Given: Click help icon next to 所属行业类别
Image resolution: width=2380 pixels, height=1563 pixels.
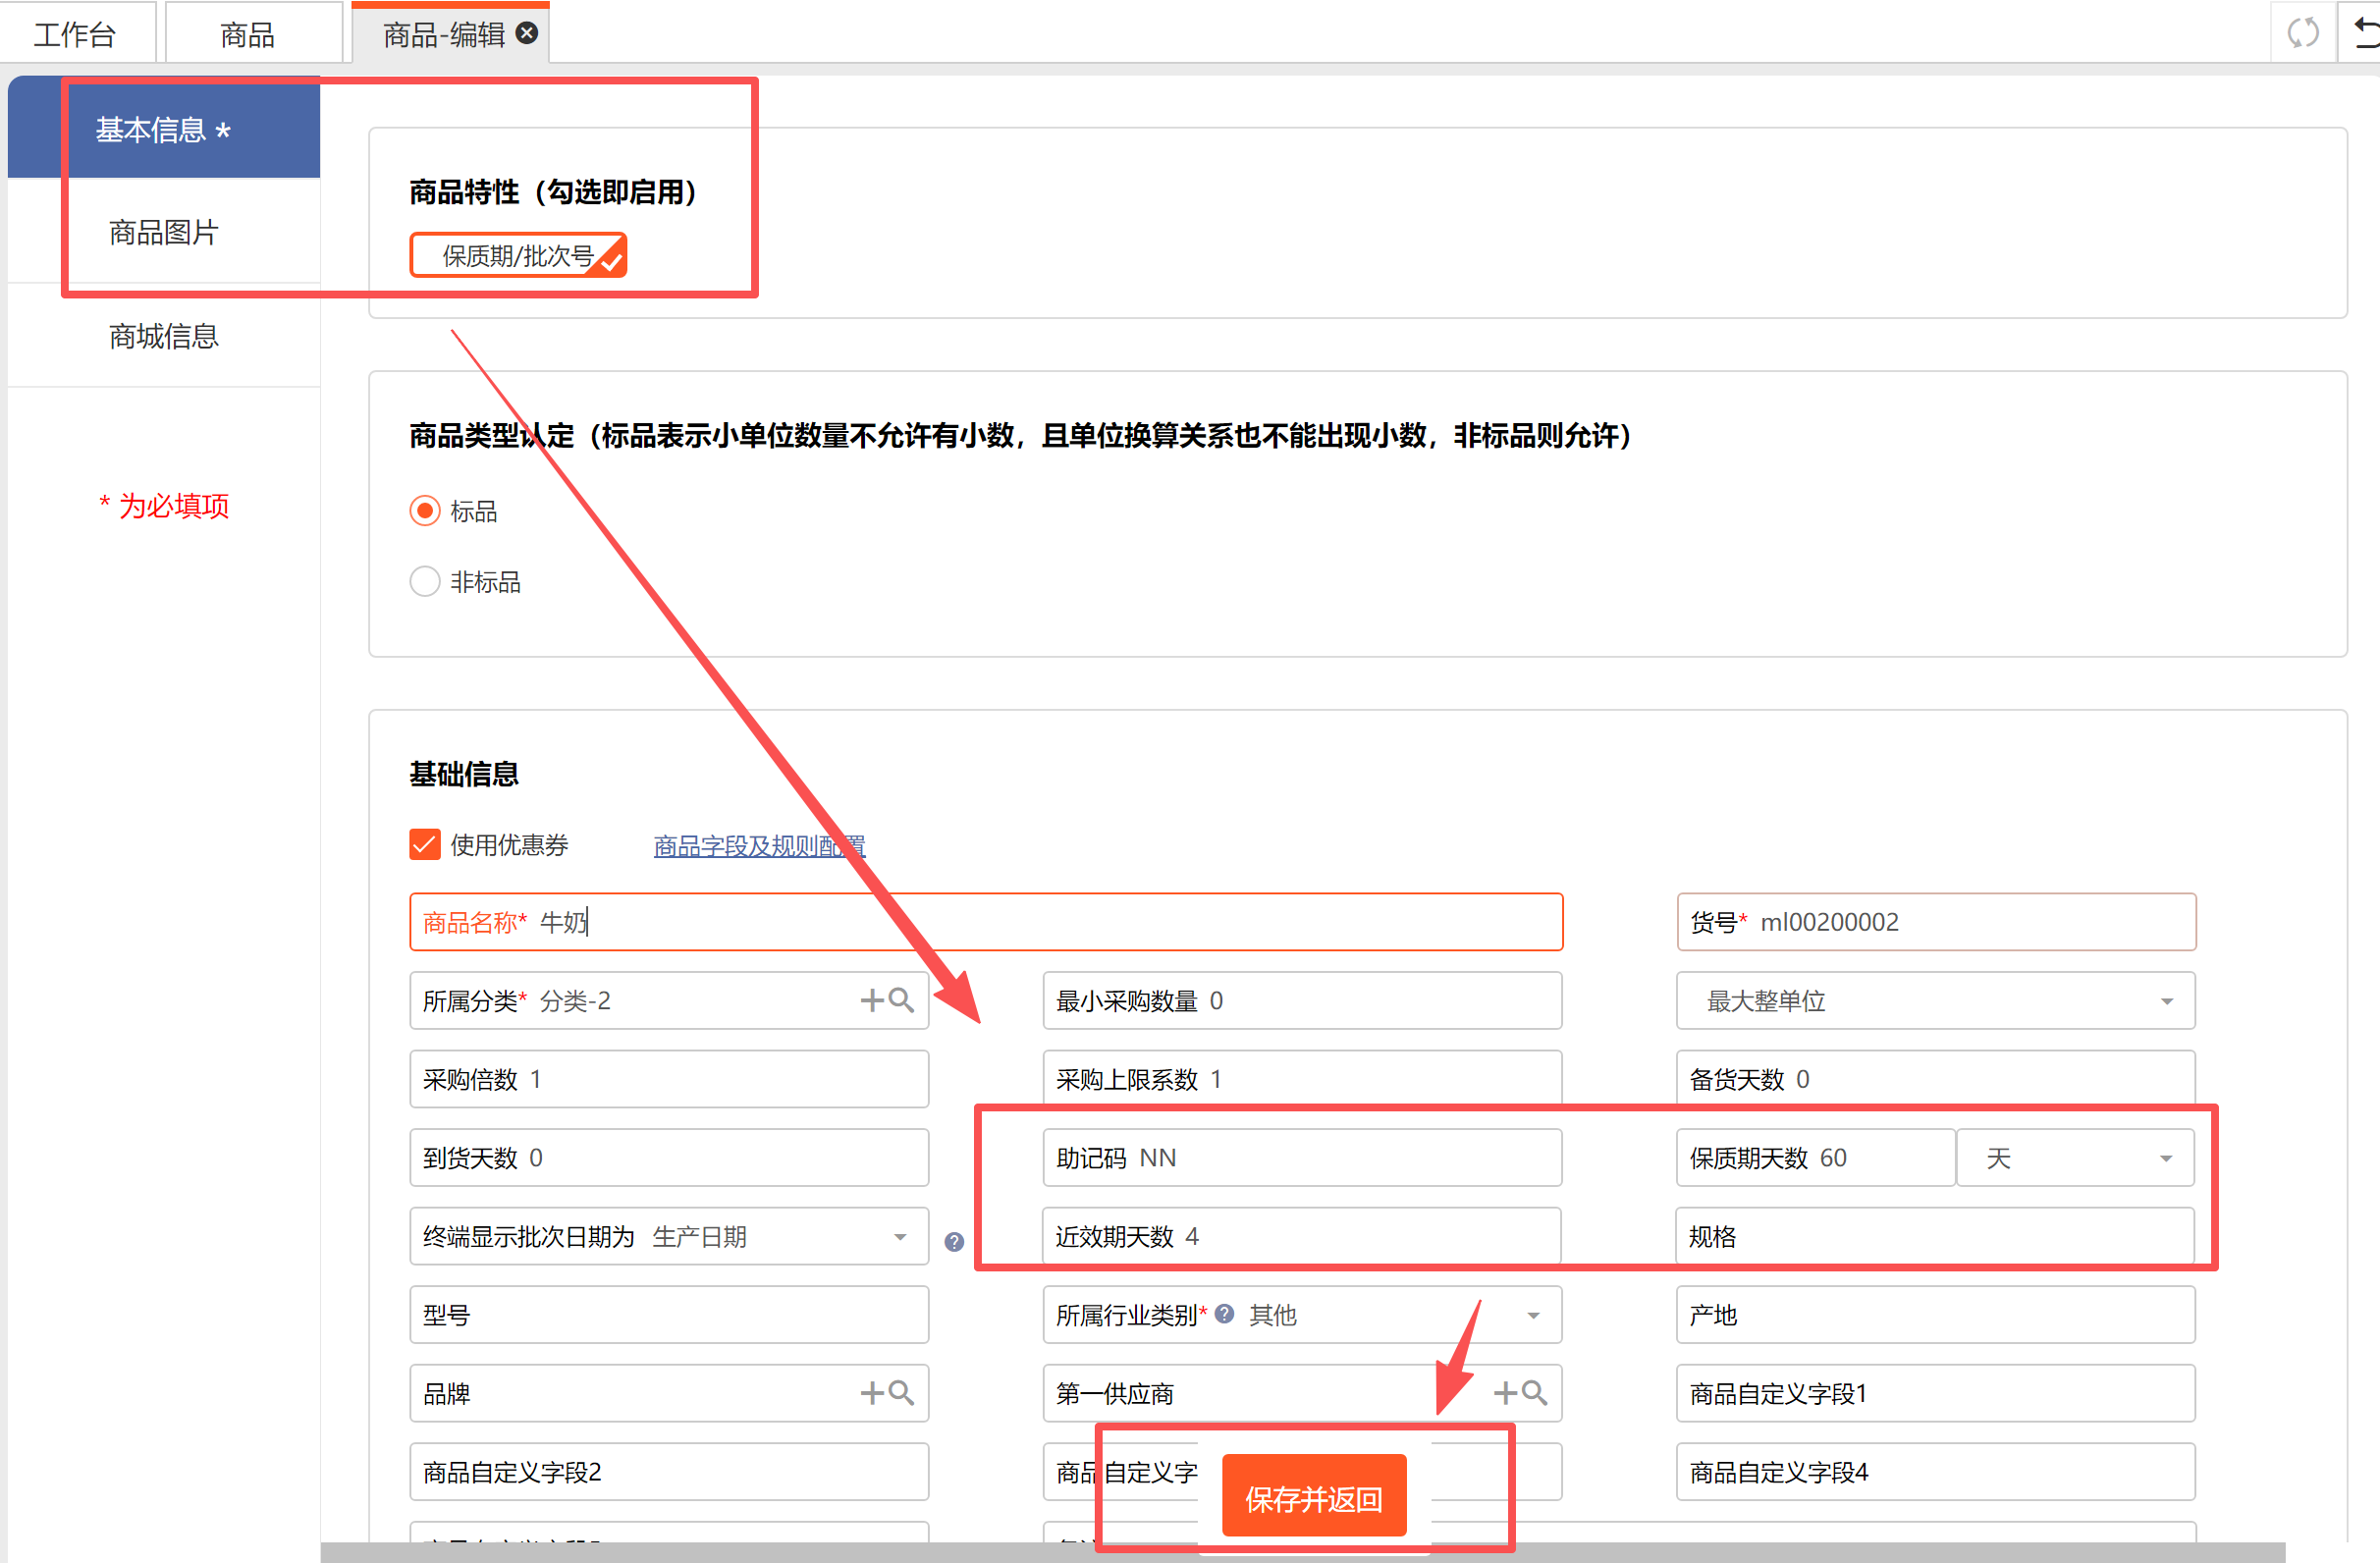Looking at the screenshot, I should click(x=1224, y=1314).
